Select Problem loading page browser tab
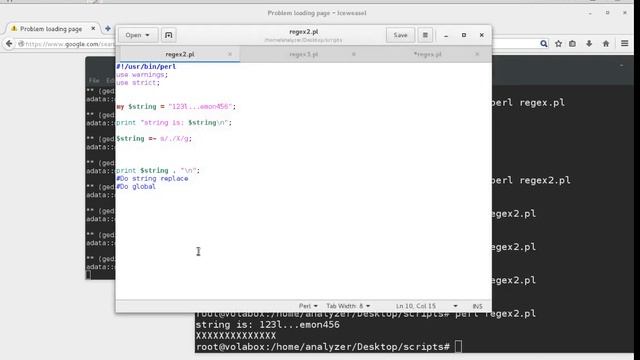 pos(51,29)
